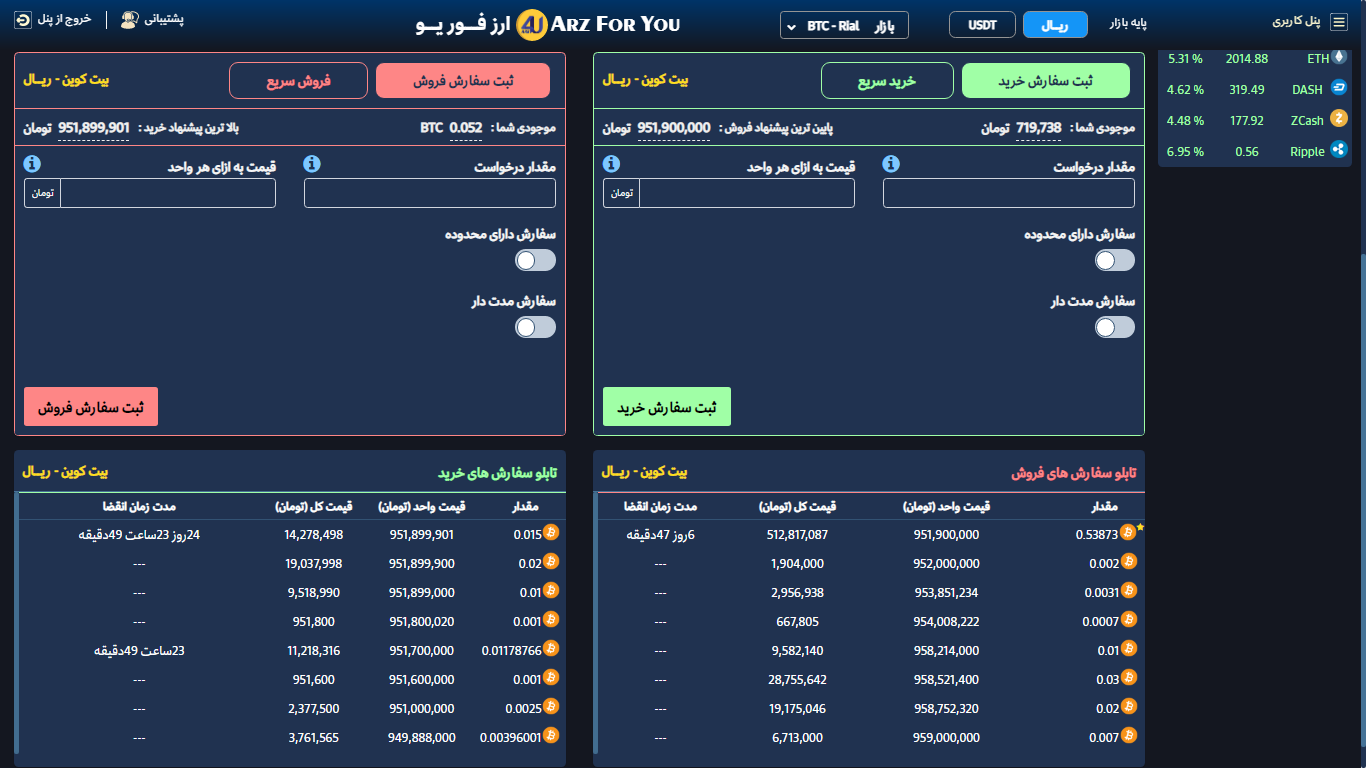Open the BTC - Rial market dropdown

[843, 25]
